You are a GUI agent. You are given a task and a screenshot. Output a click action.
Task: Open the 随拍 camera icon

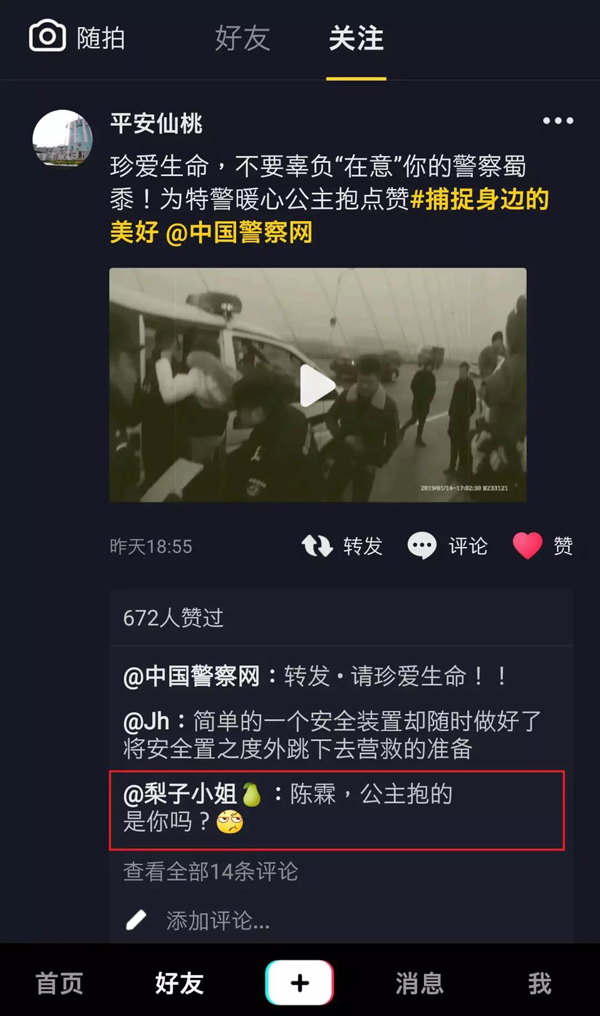click(x=47, y=36)
